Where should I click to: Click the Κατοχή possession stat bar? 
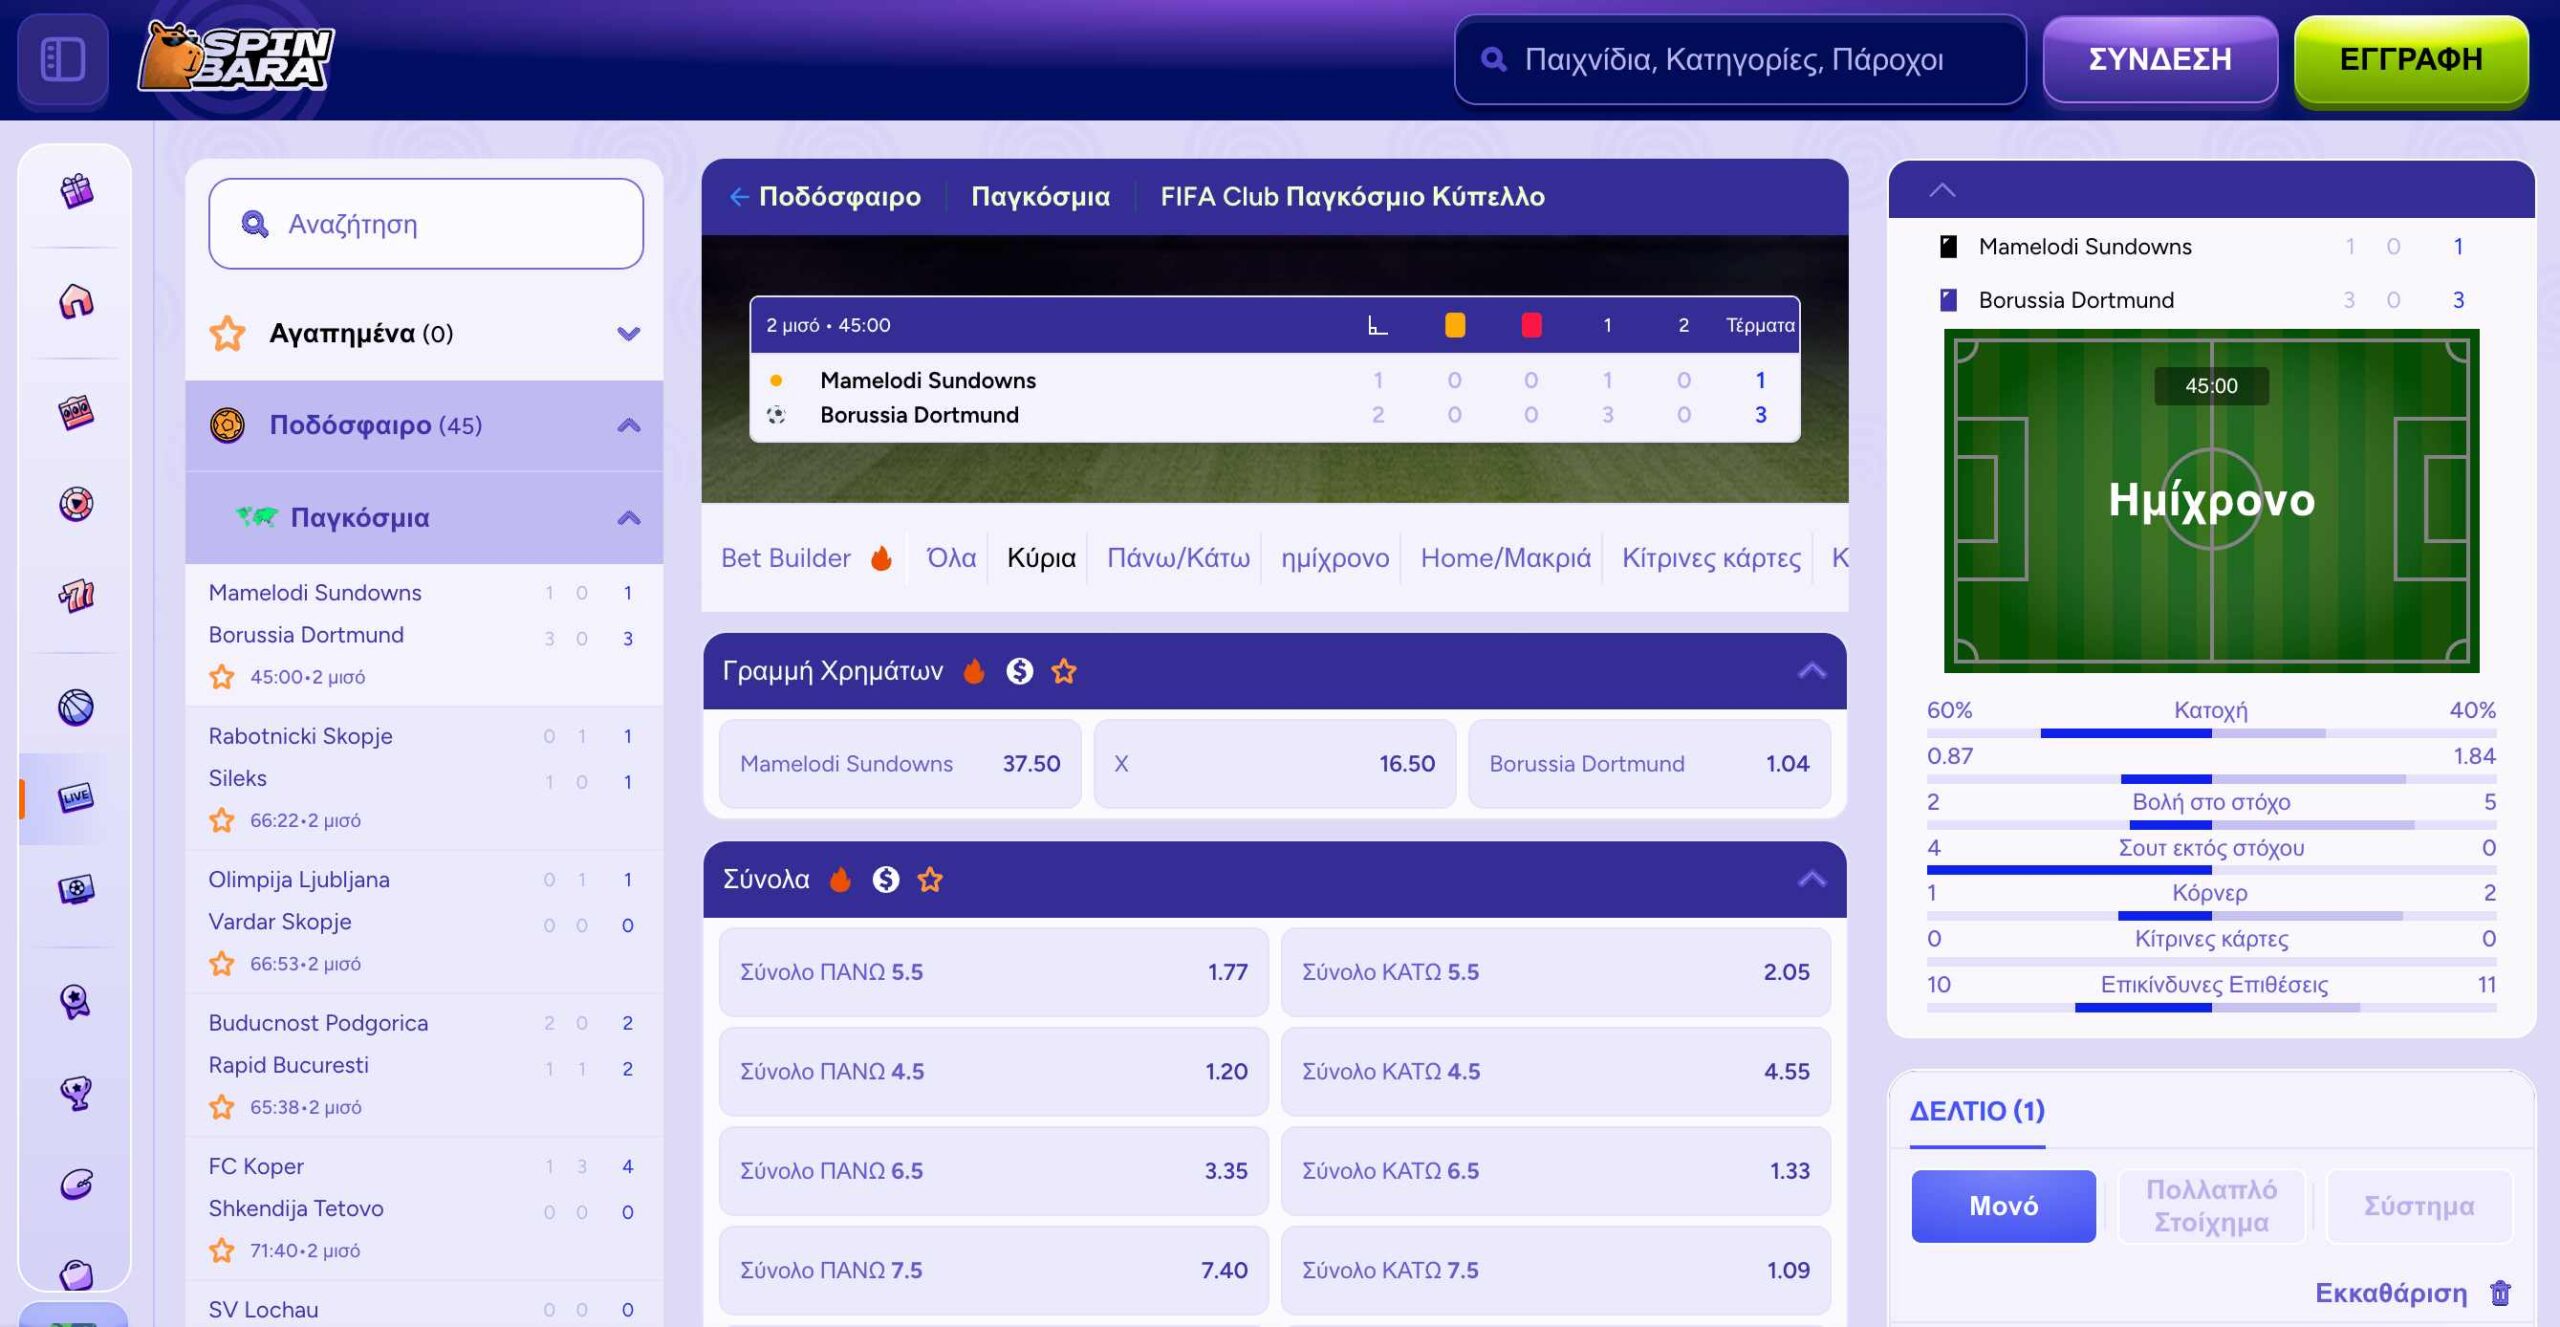click(x=2210, y=733)
